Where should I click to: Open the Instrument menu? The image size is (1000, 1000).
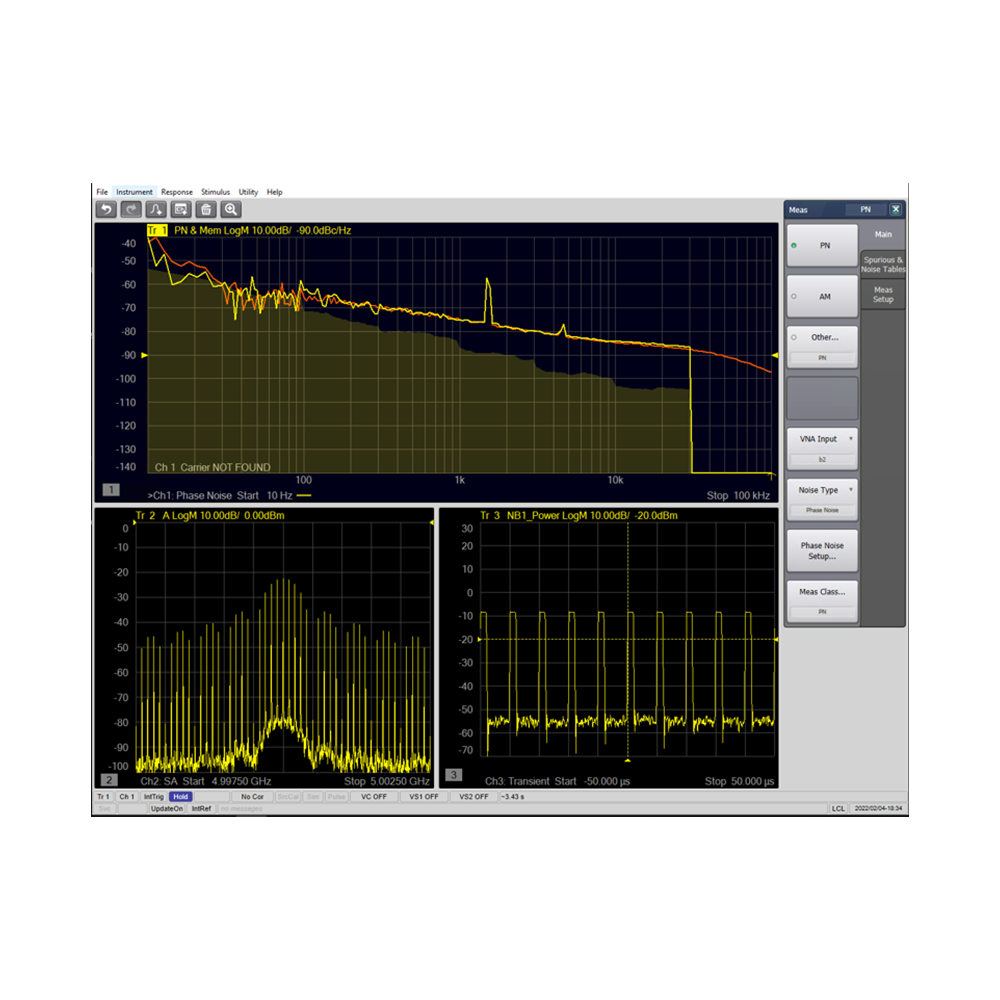tap(135, 191)
